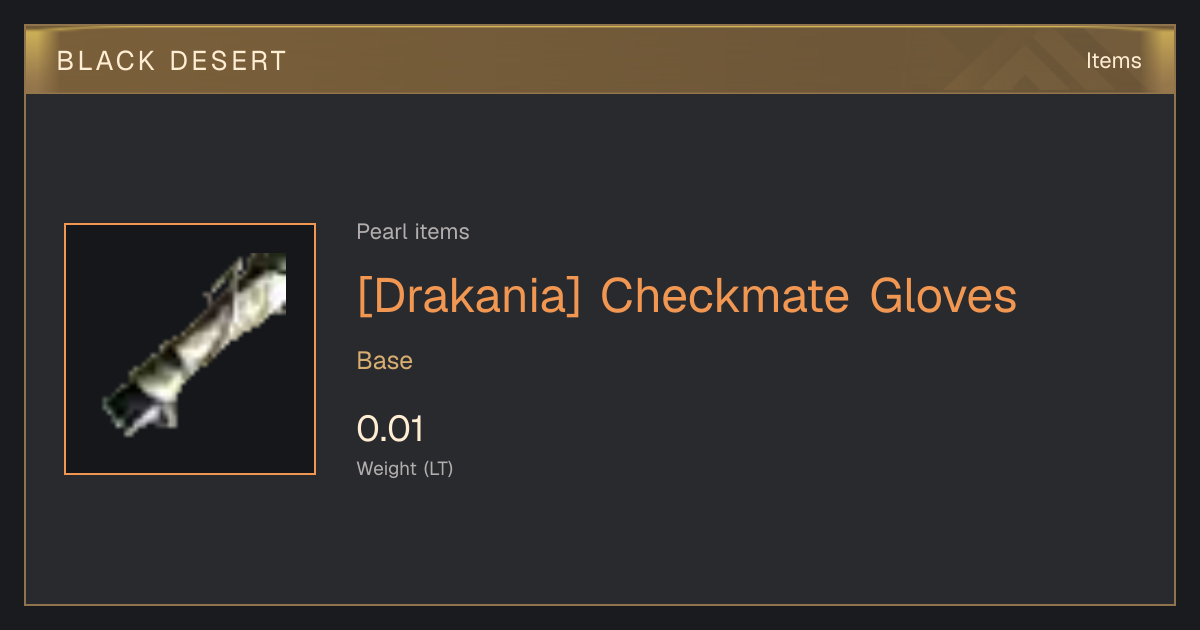Select the Pearl items category label
Viewport: 1200px width, 630px height.
pos(413,232)
